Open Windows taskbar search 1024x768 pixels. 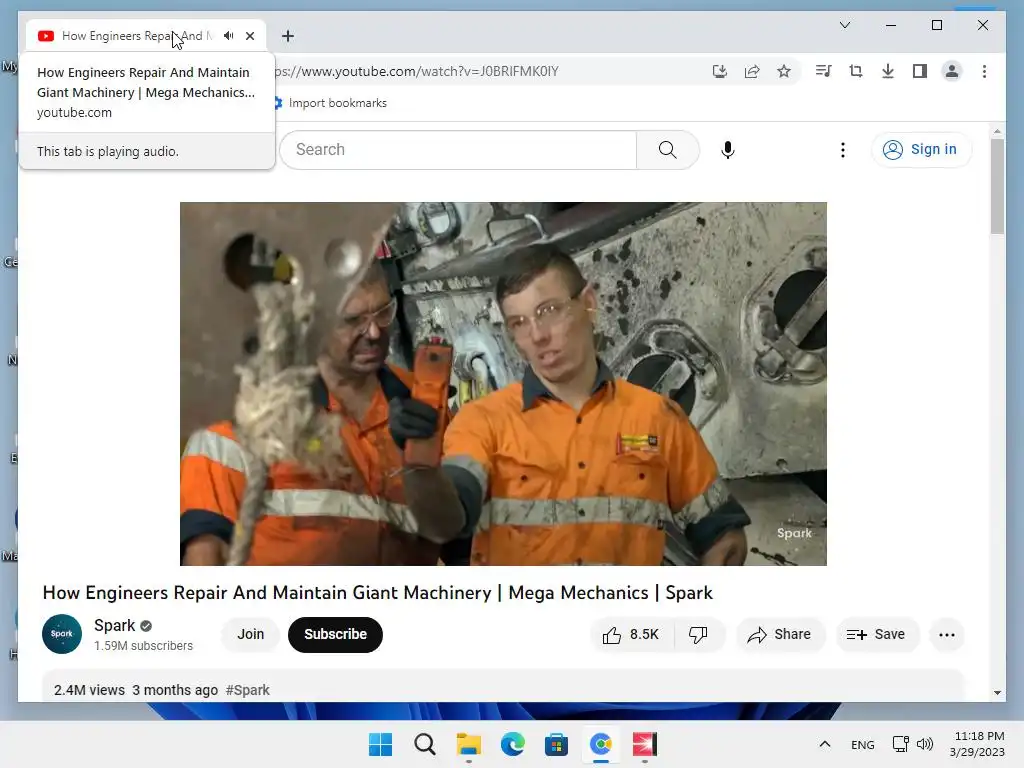point(424,744)
